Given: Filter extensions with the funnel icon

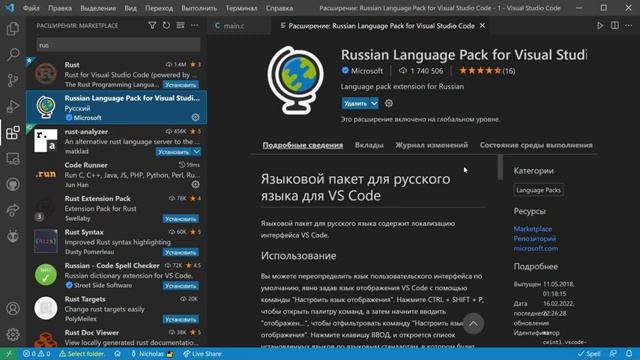Looking at the screenshot, I should [x=152, y=25].
